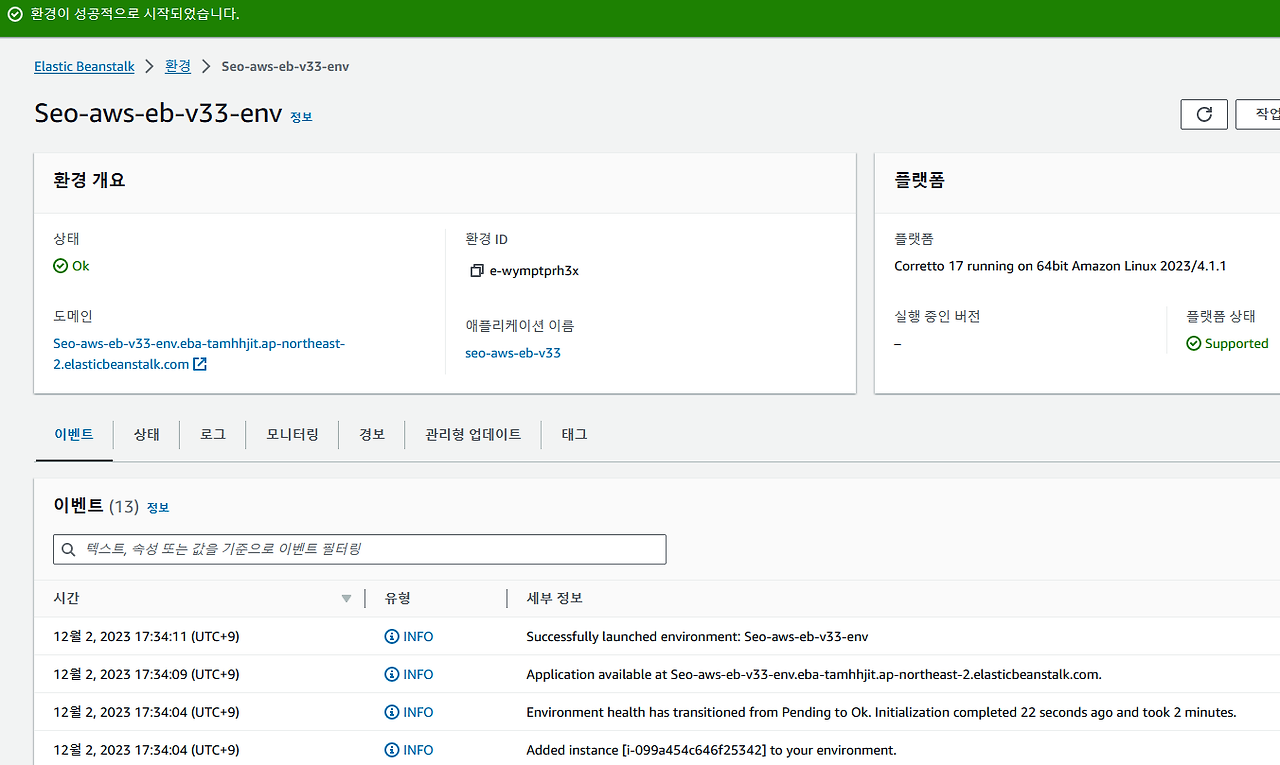This screenshot has width=1280, height=765.
Task: Click 'Application available at' event detail
Action: point(814,675)
